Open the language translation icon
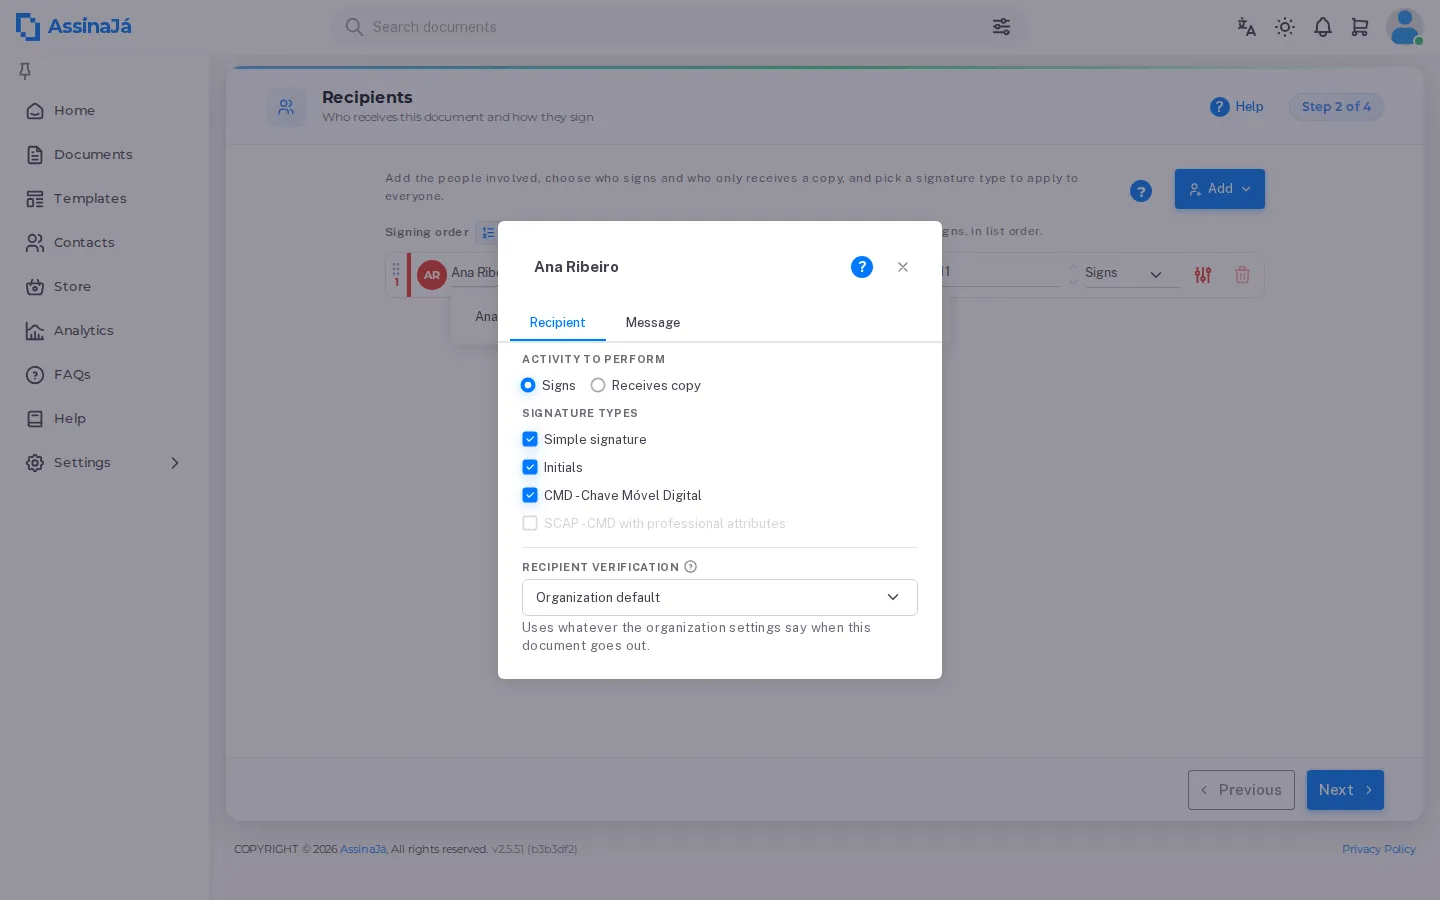This screenshot has width=1440, height=900. tap(1246, 27)
